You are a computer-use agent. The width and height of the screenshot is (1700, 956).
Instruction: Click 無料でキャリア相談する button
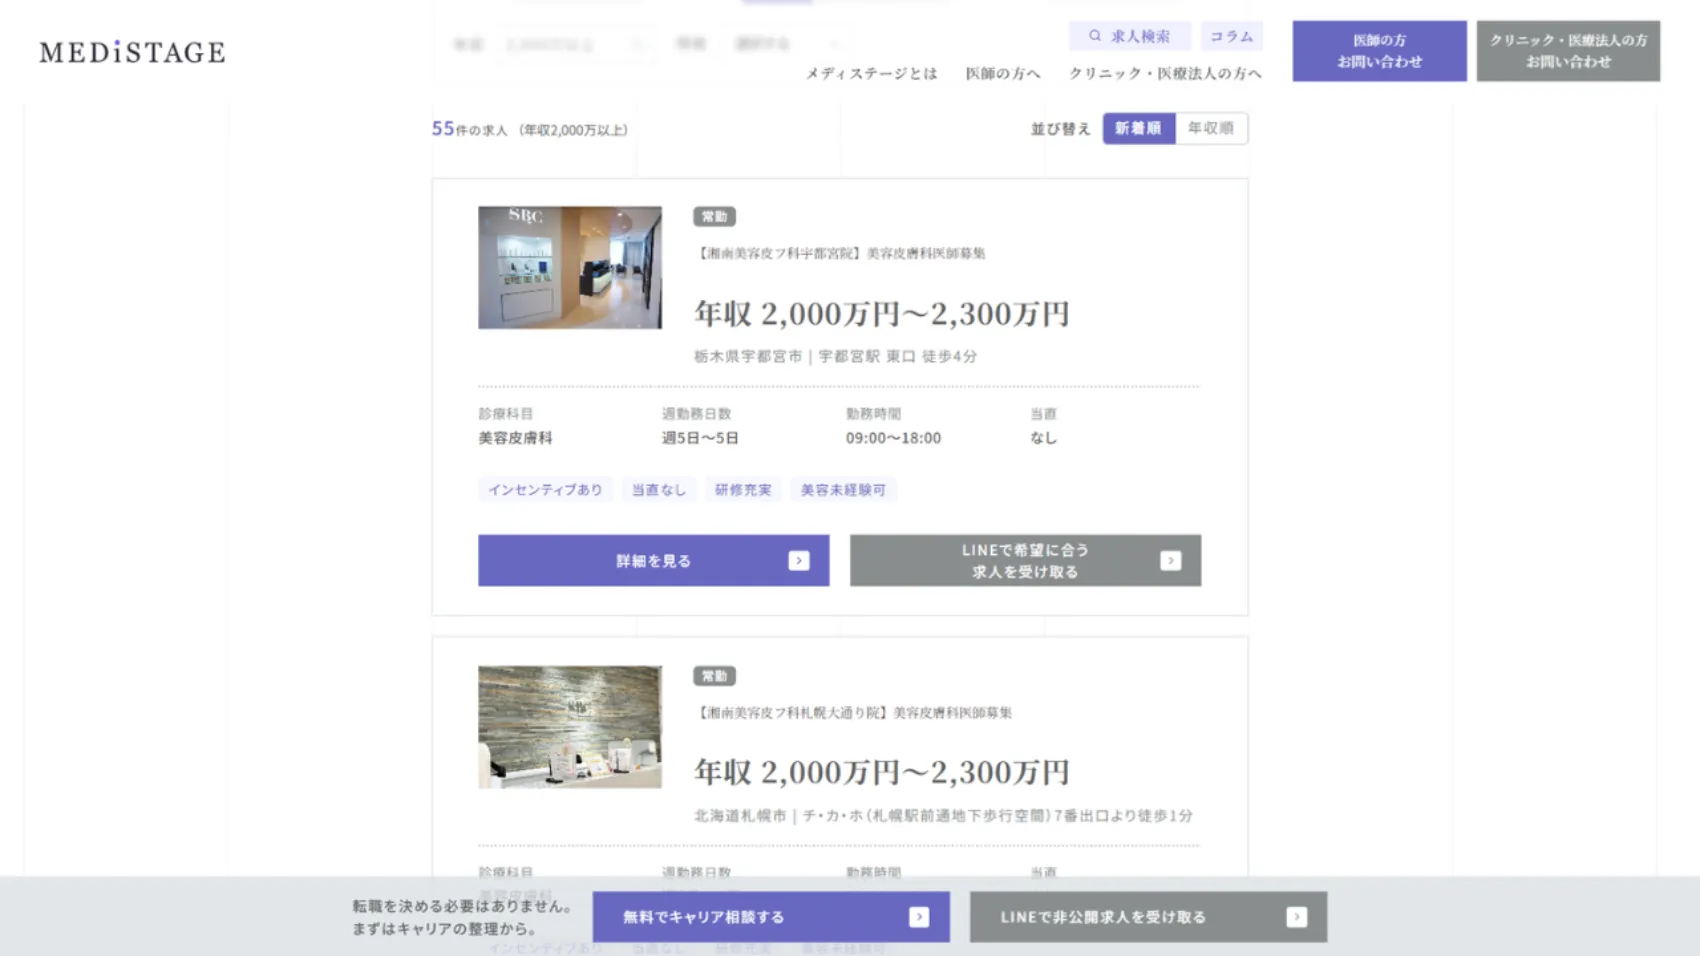coord(771,917)
